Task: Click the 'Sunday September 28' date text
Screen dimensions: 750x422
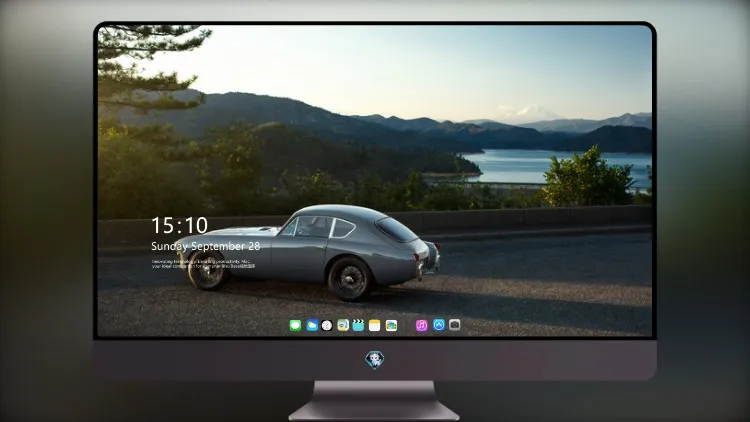Action: [206, 246]
